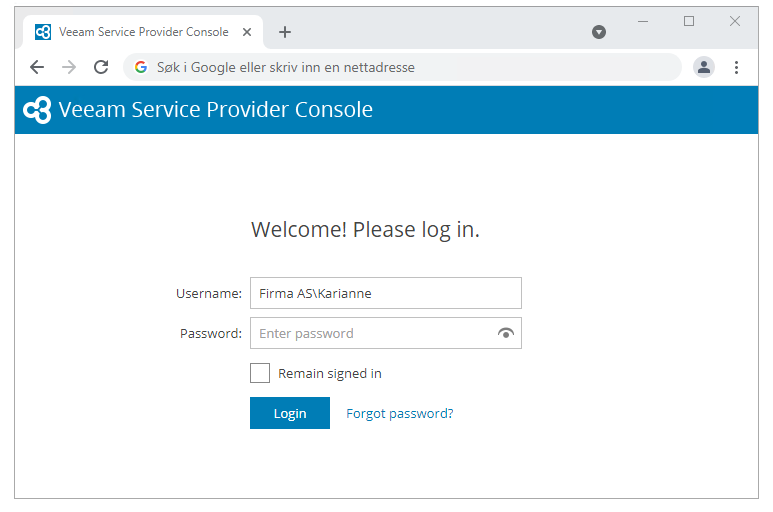Open the Chrome three-dot menu
The width and height of the screenshot is (773, 512).
click(x=737, y=67)
